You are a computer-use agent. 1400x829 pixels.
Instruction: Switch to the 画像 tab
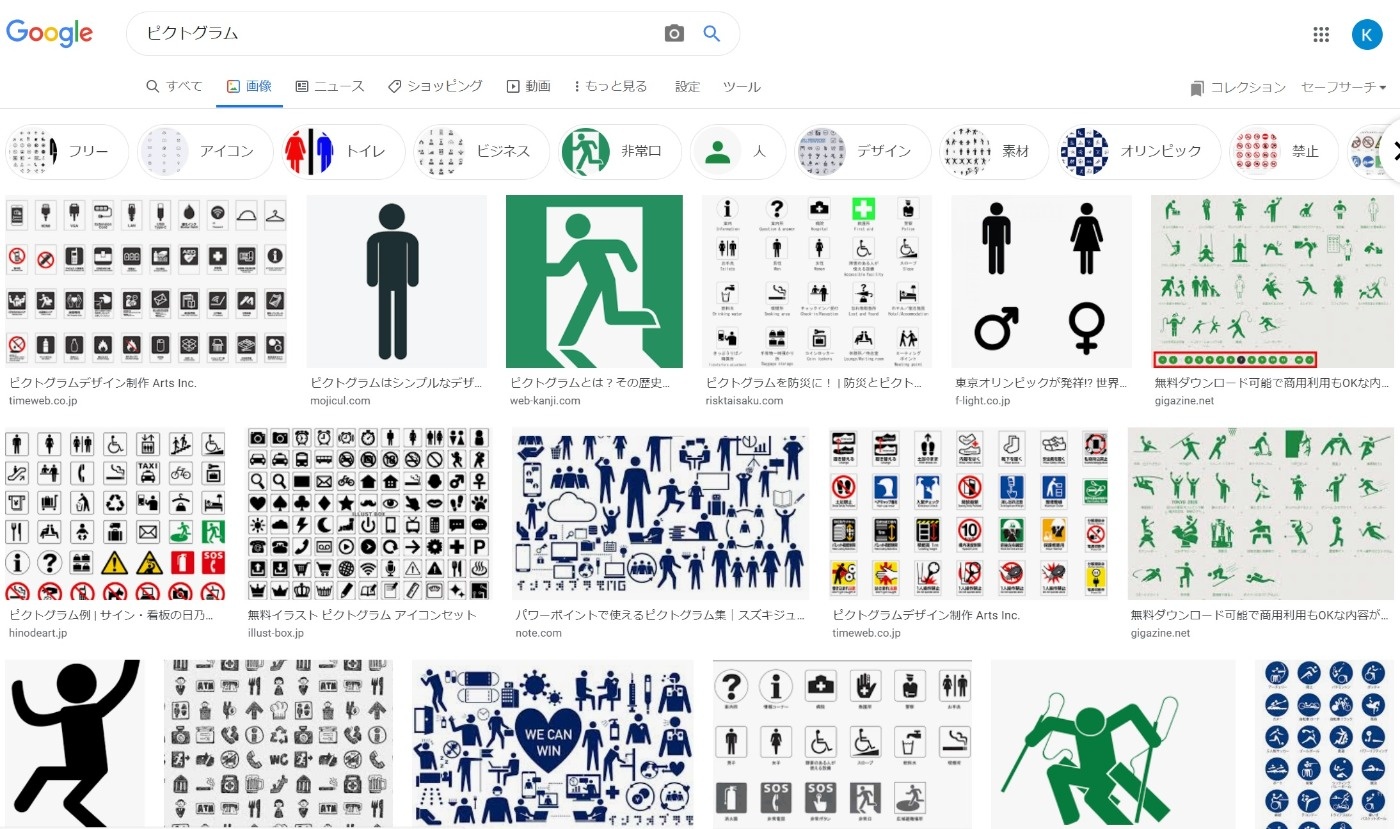click(248, 86)
